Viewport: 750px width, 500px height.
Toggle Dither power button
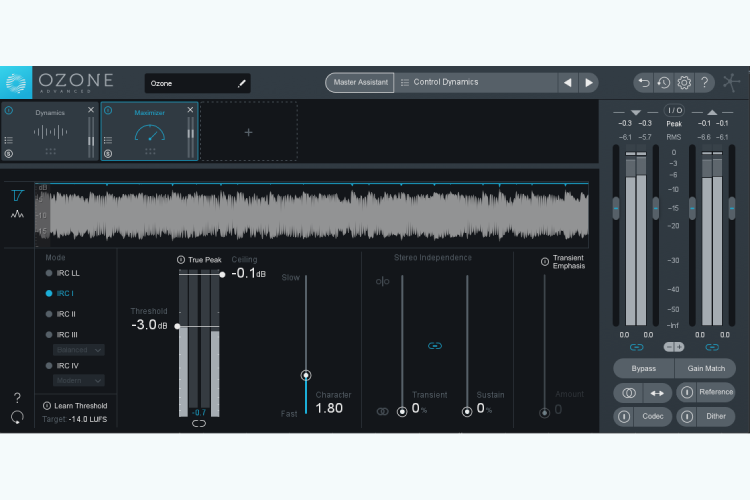pos(687,417)
